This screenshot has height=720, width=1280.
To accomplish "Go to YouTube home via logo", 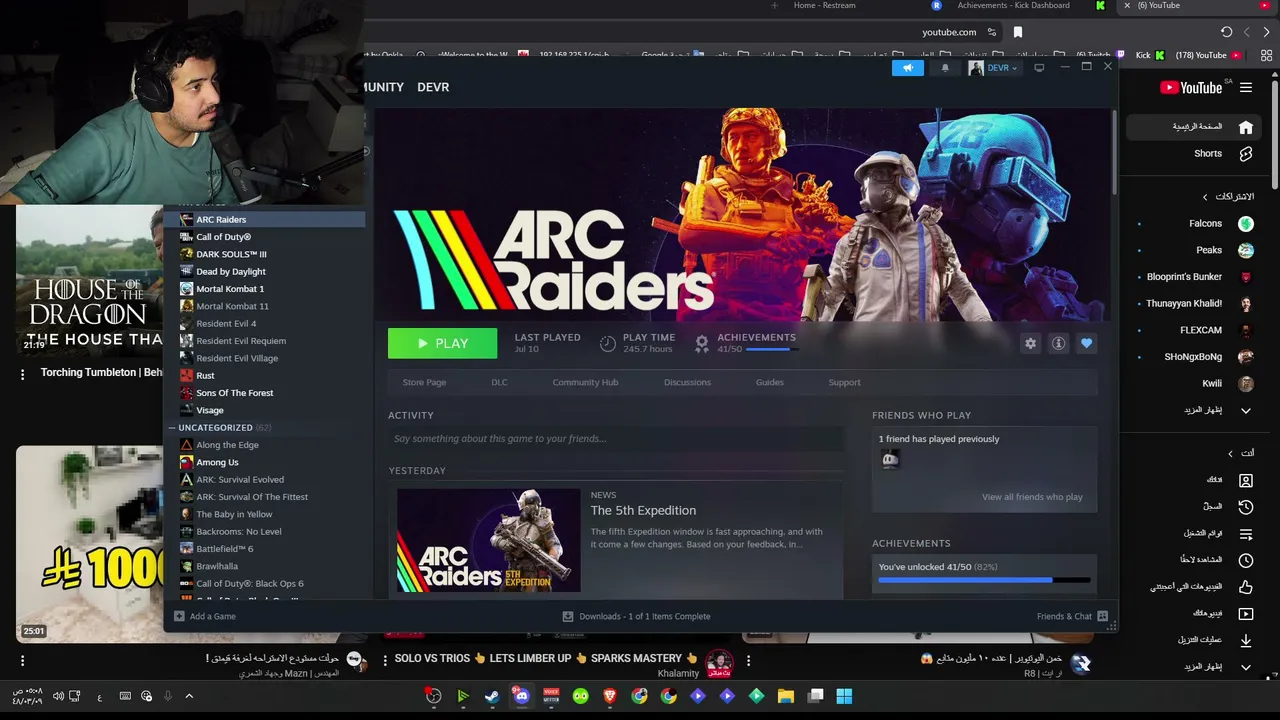I will [x=1191, y=88].
